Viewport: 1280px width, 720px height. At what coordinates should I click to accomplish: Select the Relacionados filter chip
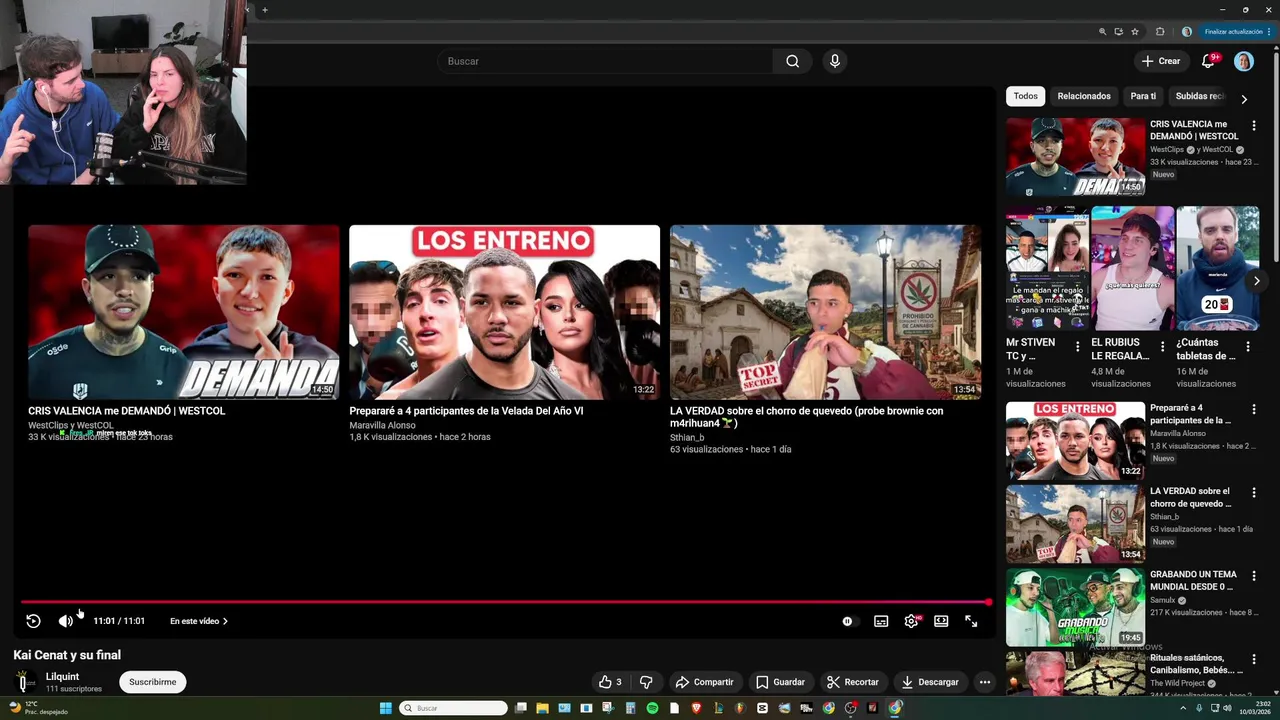(1084, 96)
